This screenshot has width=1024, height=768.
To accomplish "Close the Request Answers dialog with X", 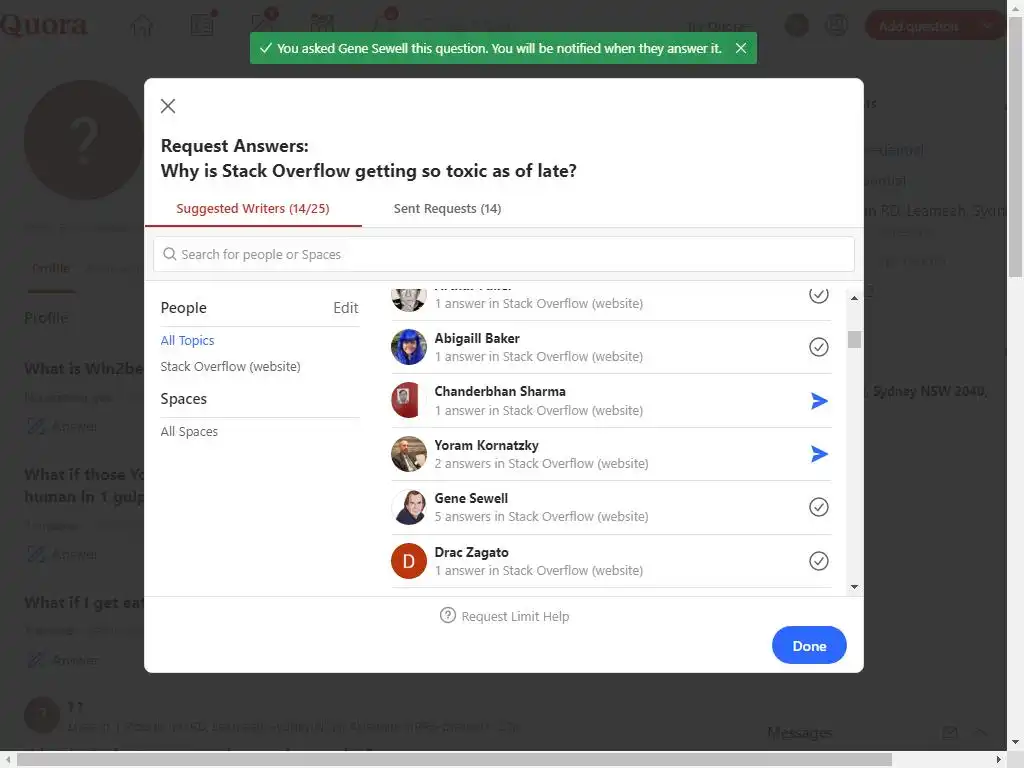I will (x=168, y=106).
